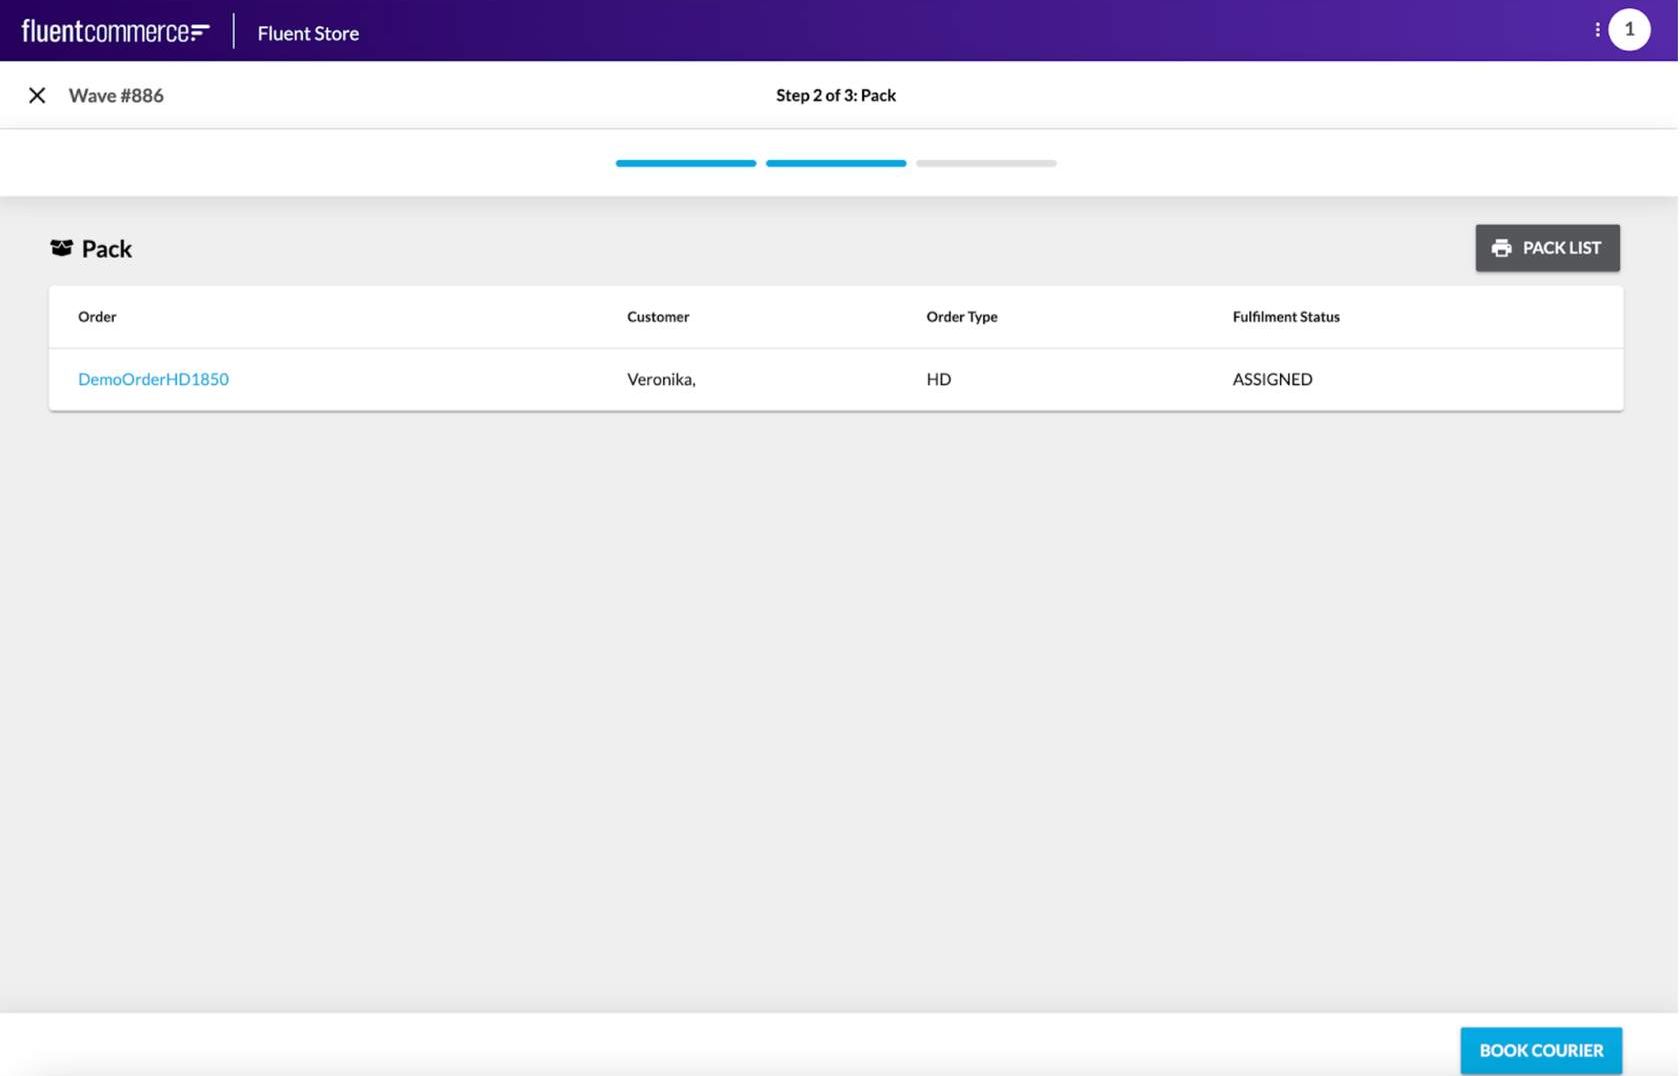Click the HD order type cell
This screenshot has height=1076, width=1680.
click(x=938, y=379)
